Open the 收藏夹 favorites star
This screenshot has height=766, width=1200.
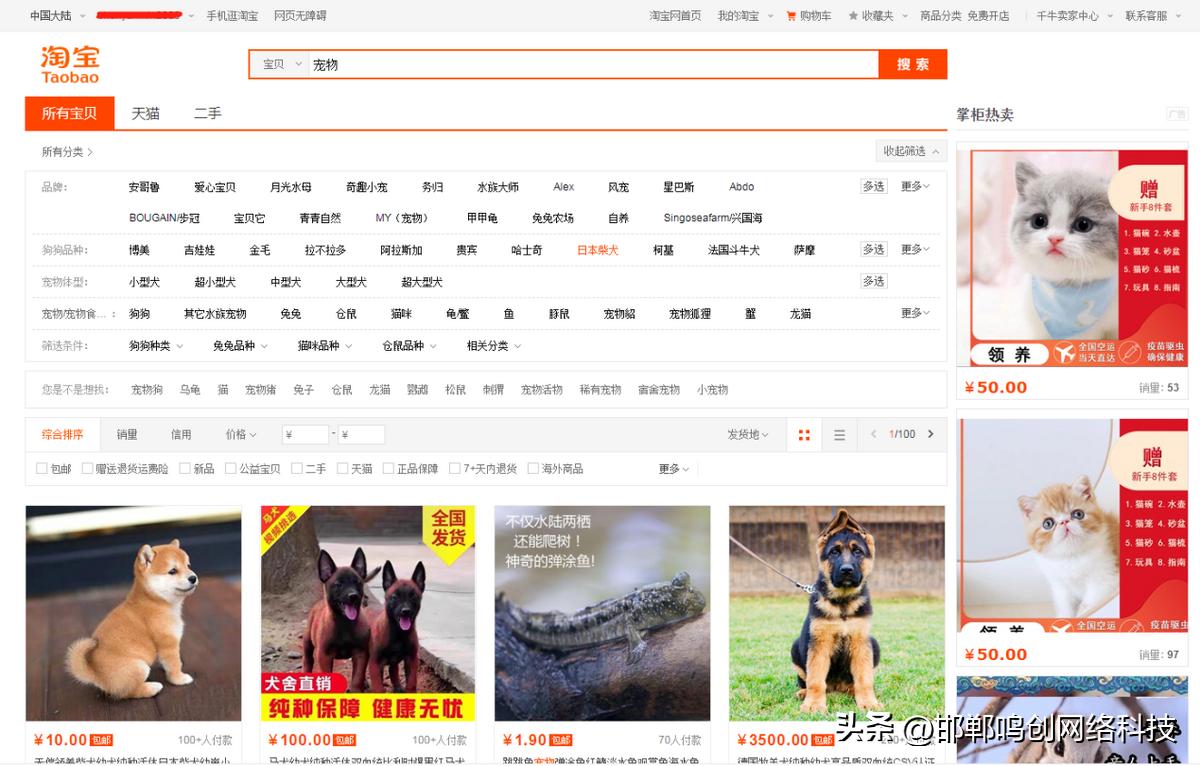871,16
